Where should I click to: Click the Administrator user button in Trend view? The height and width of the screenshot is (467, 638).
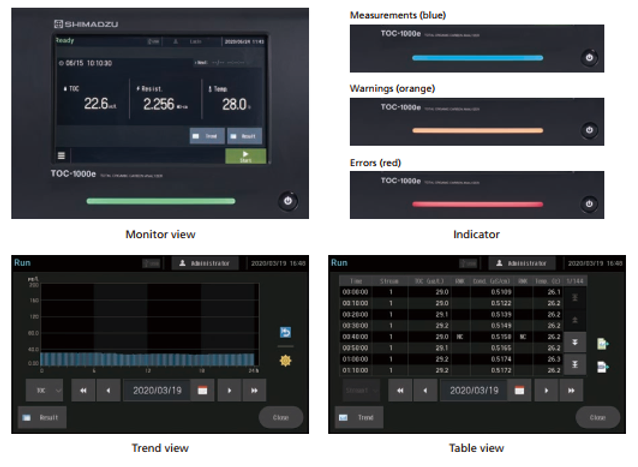click(x=205, y=263)
